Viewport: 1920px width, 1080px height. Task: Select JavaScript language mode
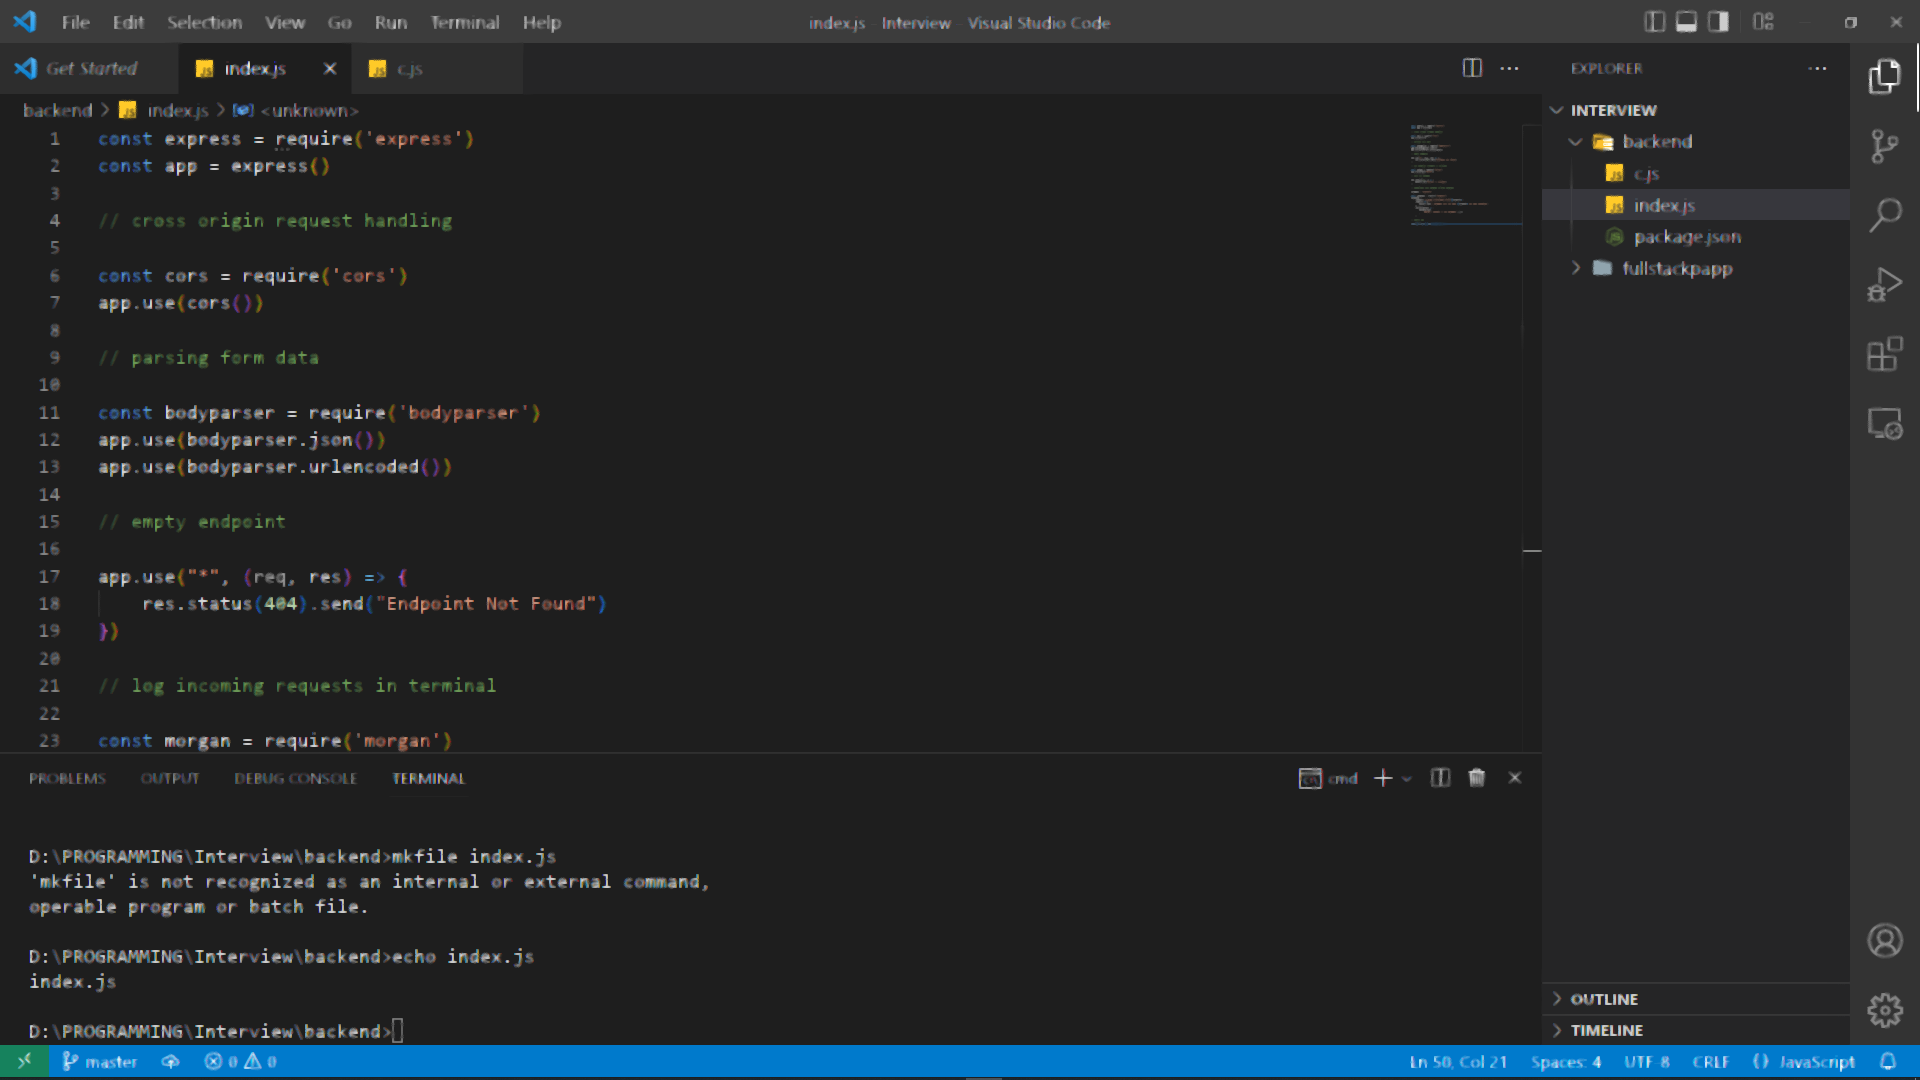[x=1804, y=1062]
